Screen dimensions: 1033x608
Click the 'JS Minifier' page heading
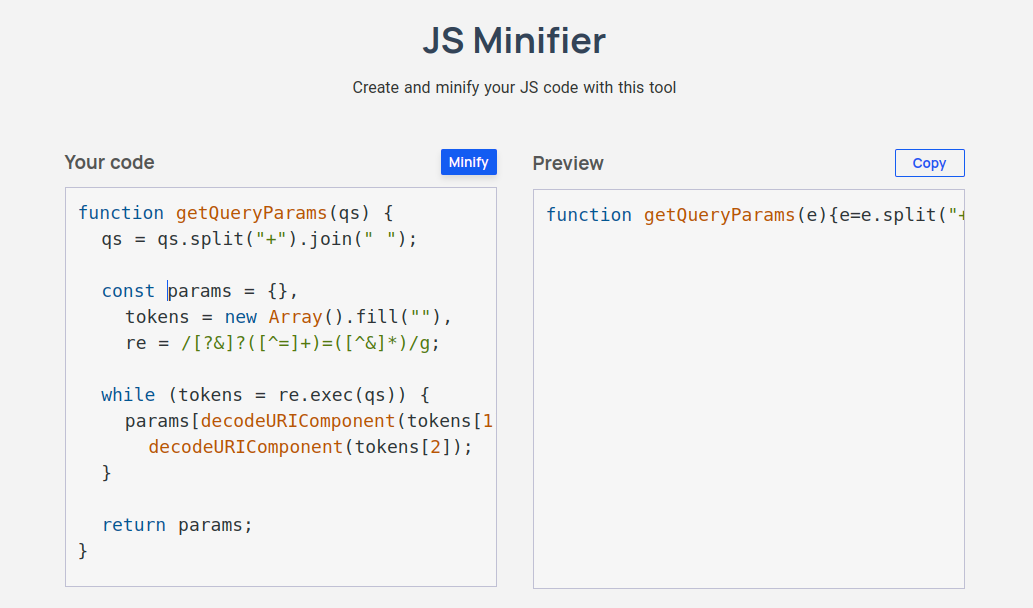pos(514,41)
